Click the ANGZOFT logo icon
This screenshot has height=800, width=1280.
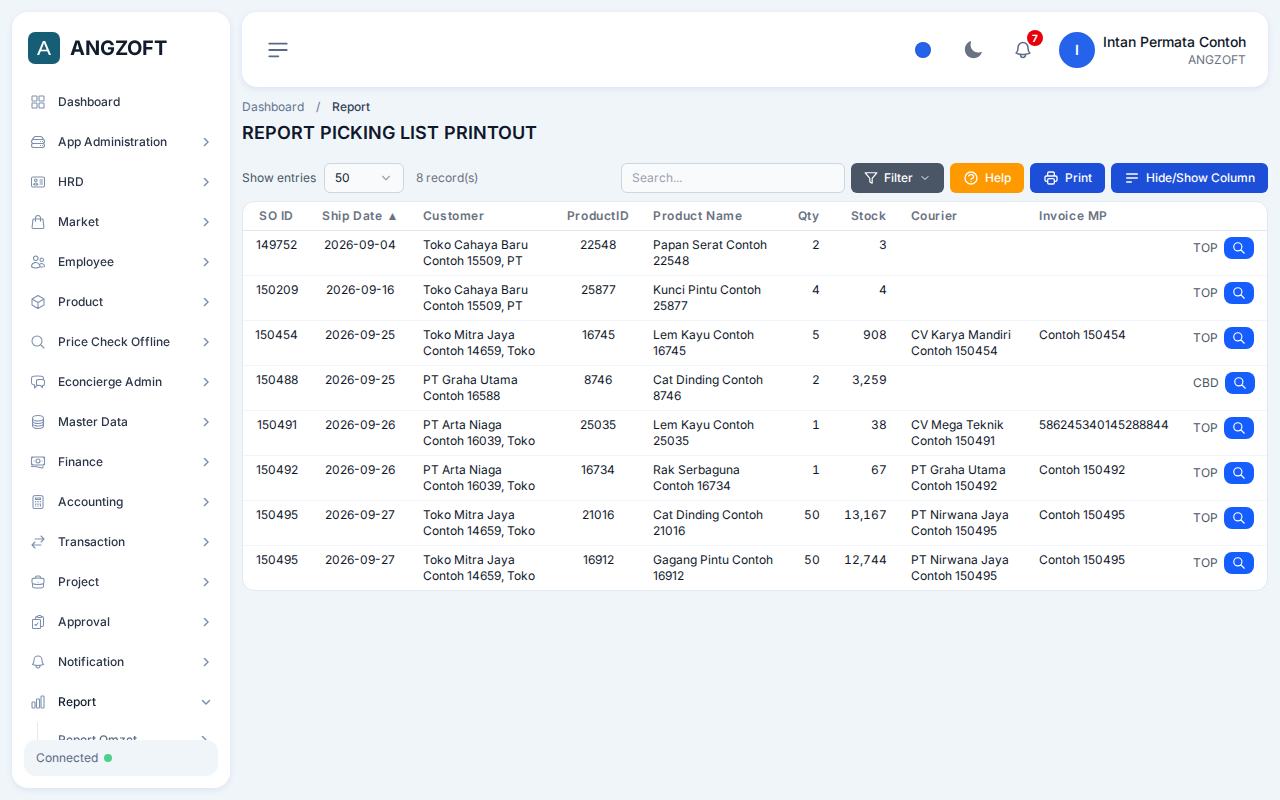coord(44,48)
